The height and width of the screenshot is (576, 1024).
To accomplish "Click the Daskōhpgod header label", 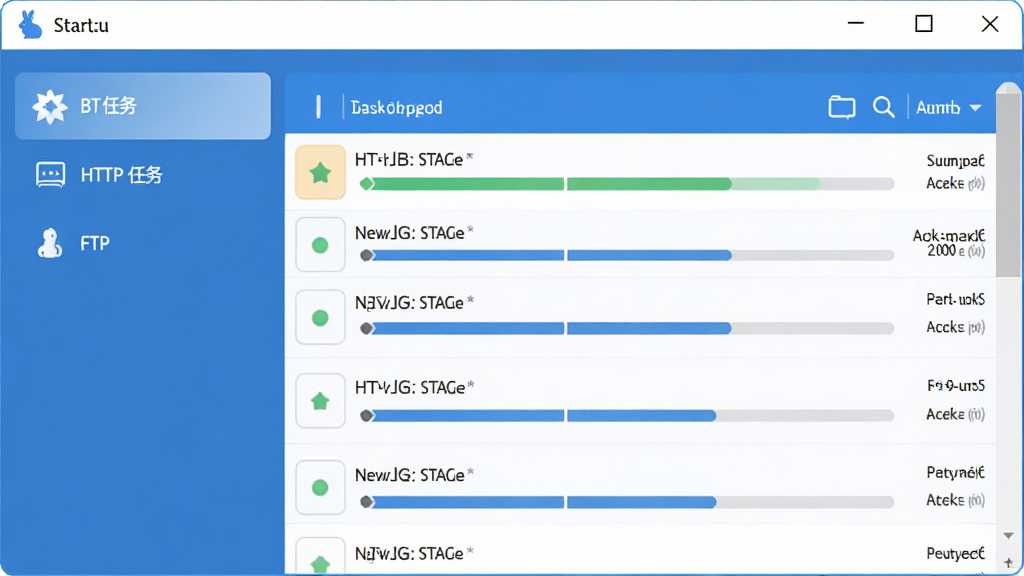I will (x=396, y=108).
